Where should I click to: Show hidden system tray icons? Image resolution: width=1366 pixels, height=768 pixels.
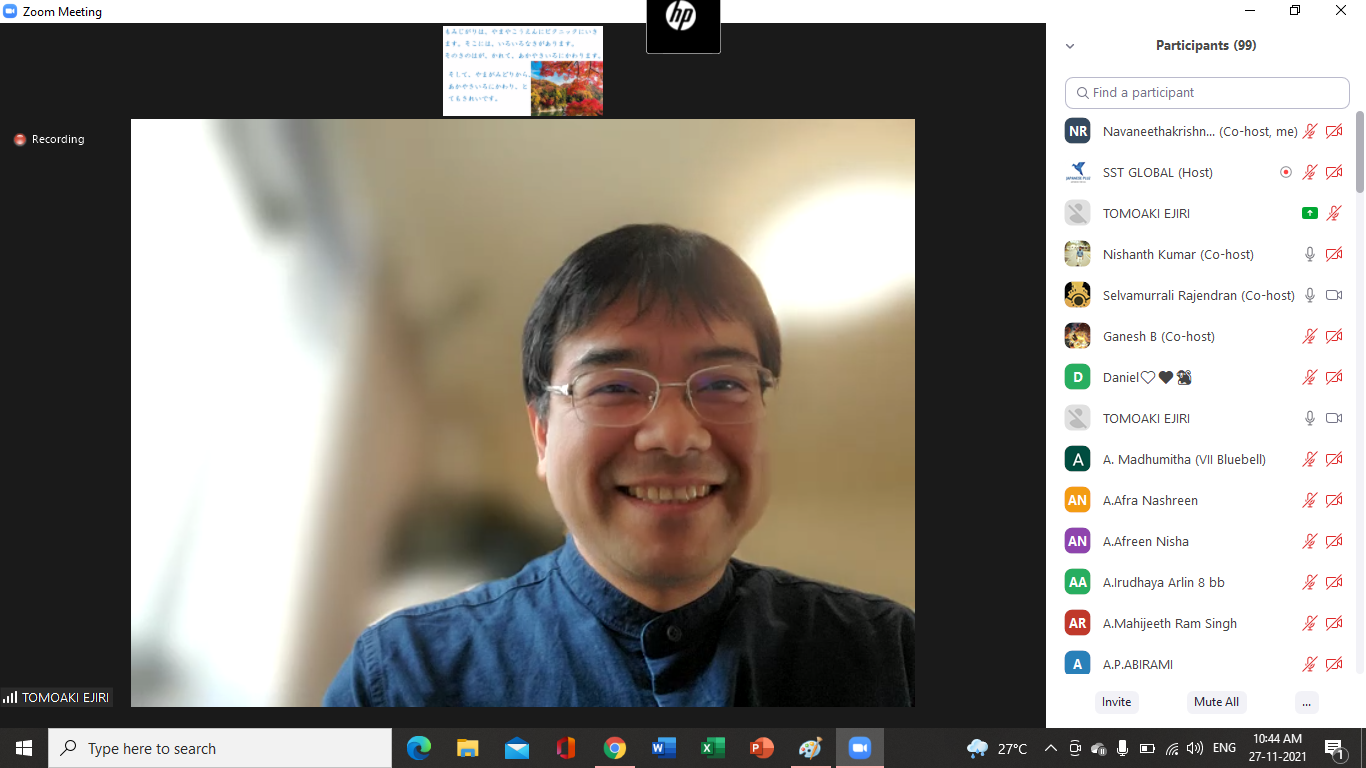tap(1050, 748)
